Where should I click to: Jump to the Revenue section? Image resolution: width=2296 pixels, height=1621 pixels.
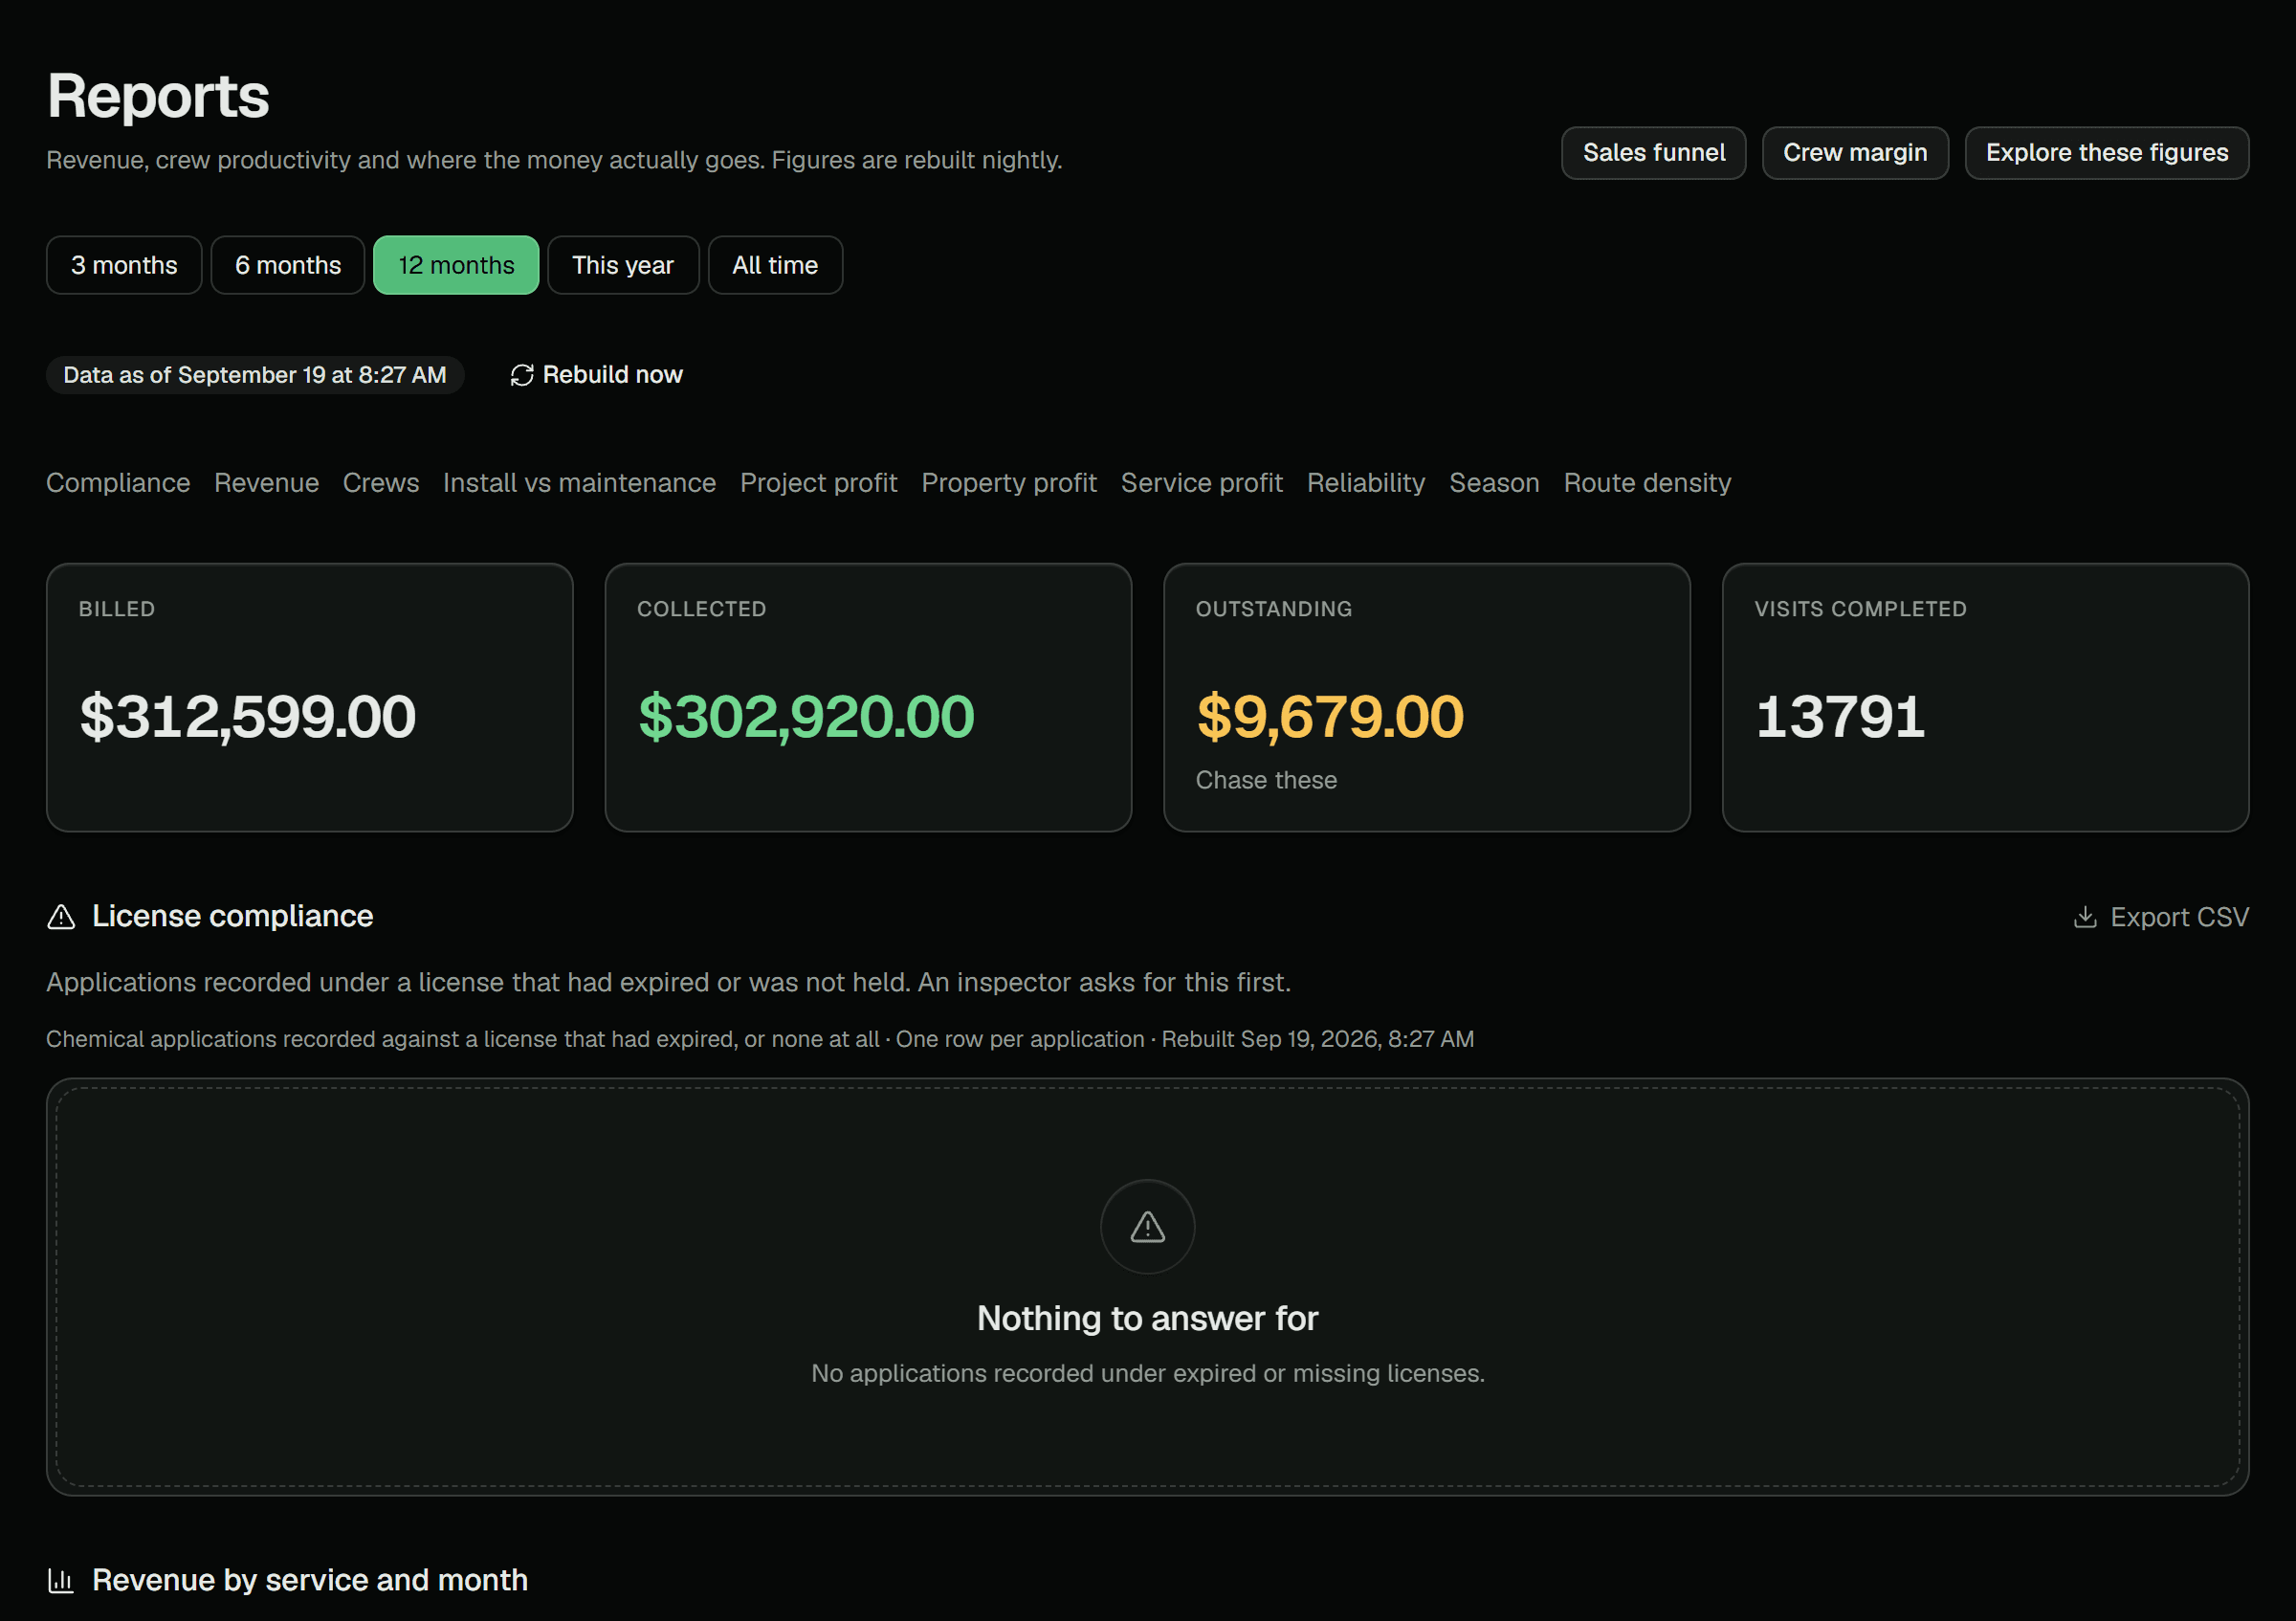(x=266, y=483)
